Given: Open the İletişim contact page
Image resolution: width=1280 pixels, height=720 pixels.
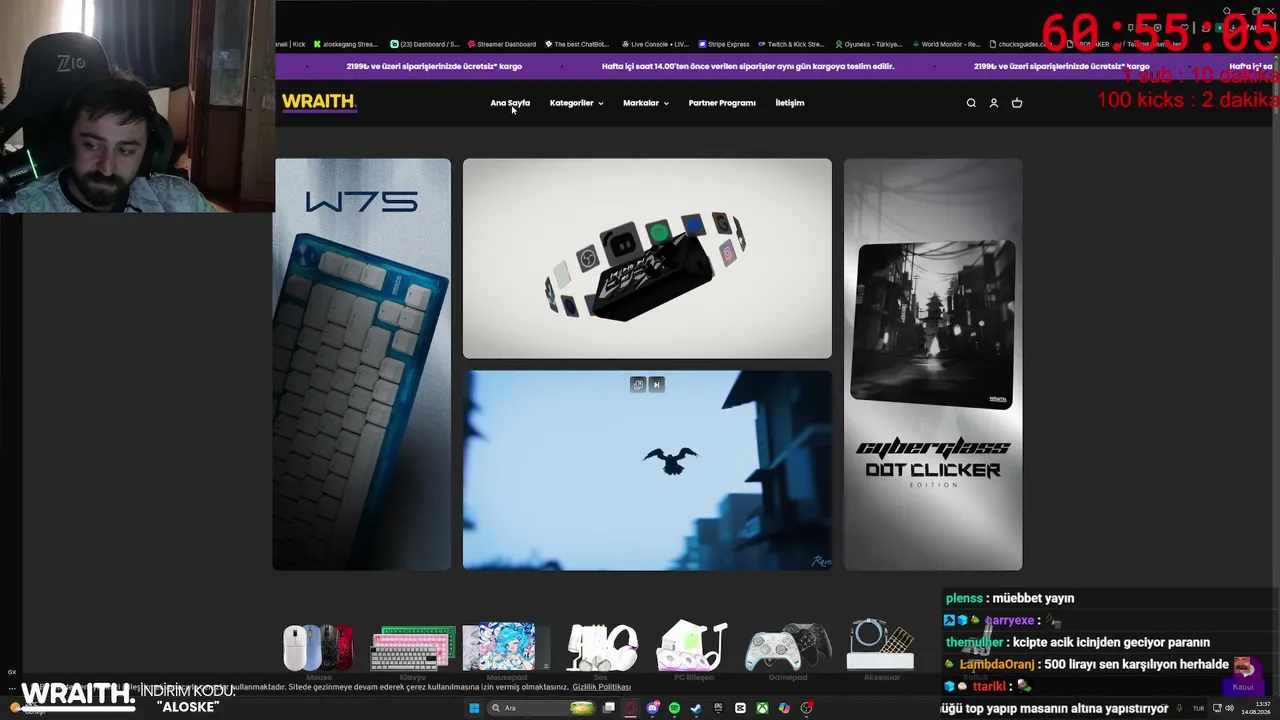Looking at the screenshot, I should 790,103.
